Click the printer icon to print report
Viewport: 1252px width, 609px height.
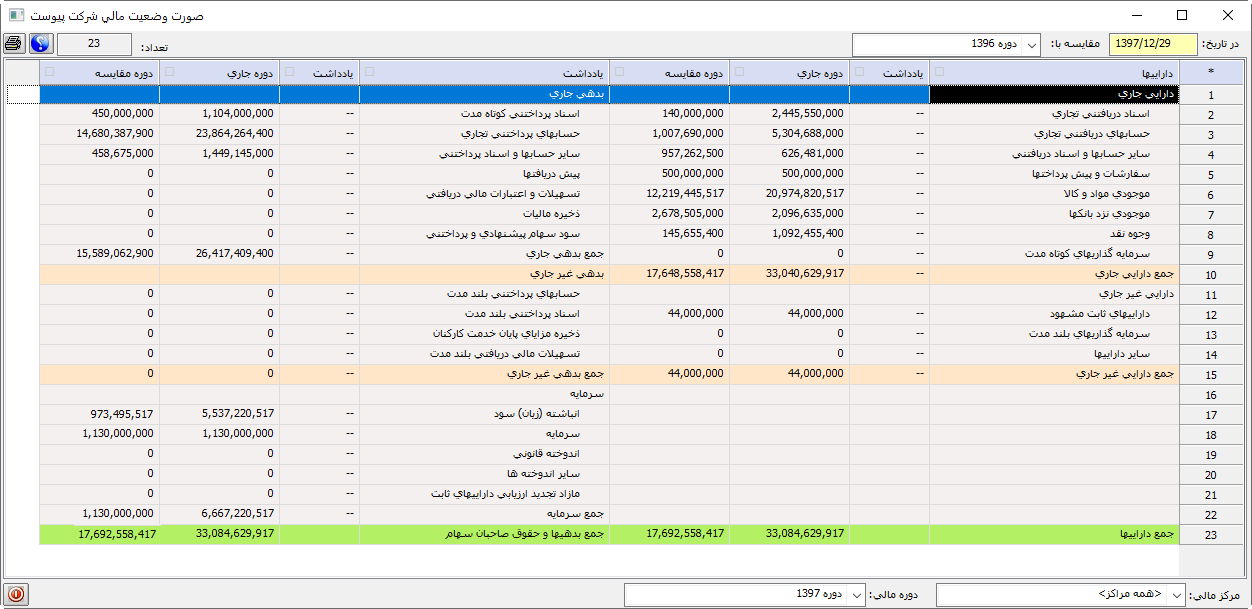point(14,44)
